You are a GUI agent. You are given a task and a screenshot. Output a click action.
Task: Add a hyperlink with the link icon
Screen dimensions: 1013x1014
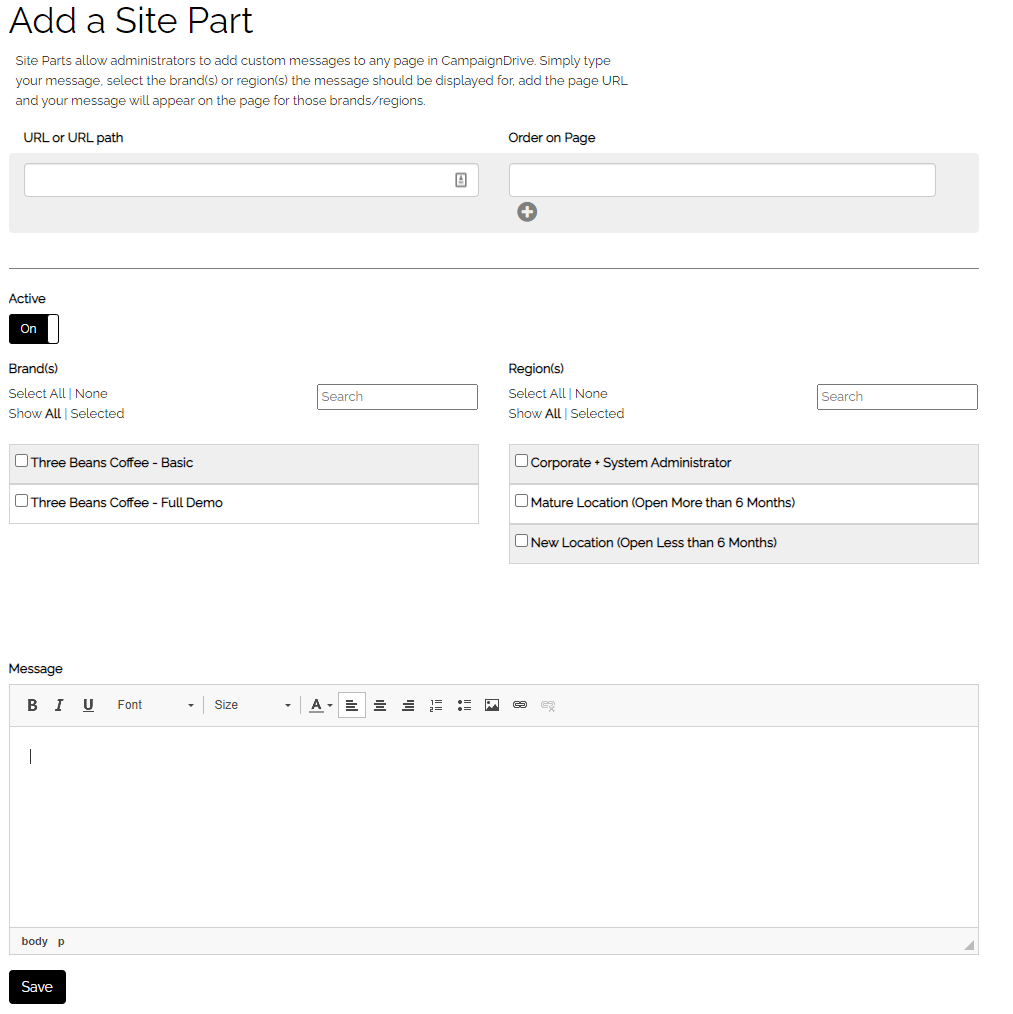tap(519, 705)
